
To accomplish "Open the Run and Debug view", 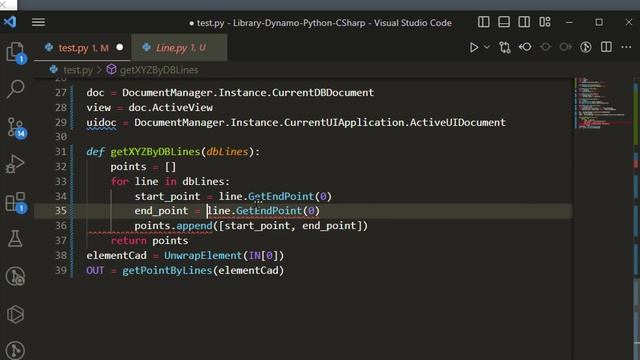I will tap(16, 164).
